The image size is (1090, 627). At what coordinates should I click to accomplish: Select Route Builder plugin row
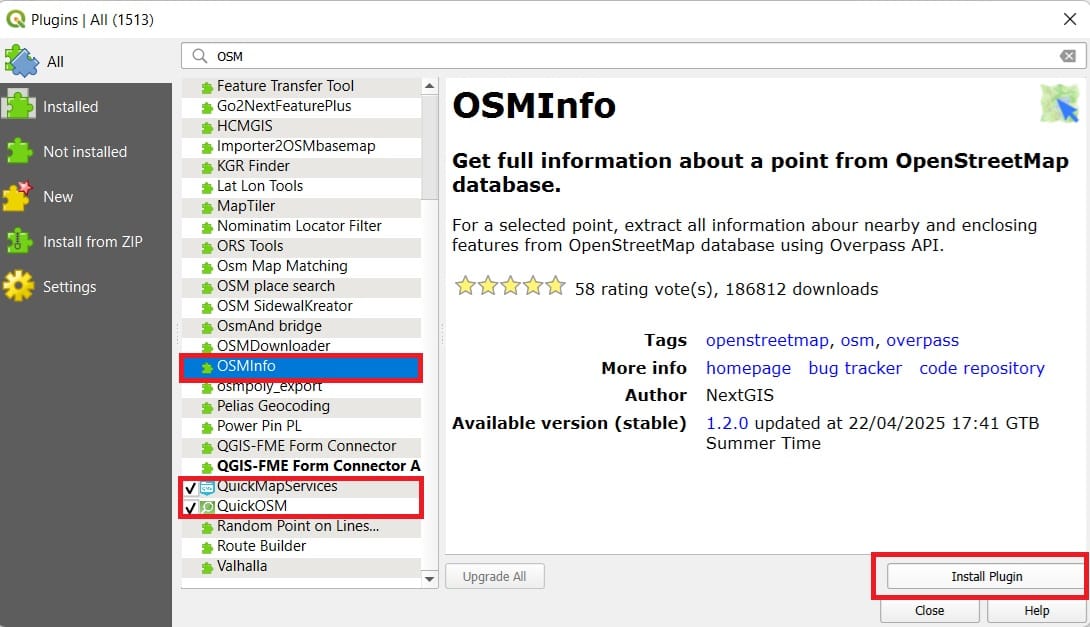point(301,546)
